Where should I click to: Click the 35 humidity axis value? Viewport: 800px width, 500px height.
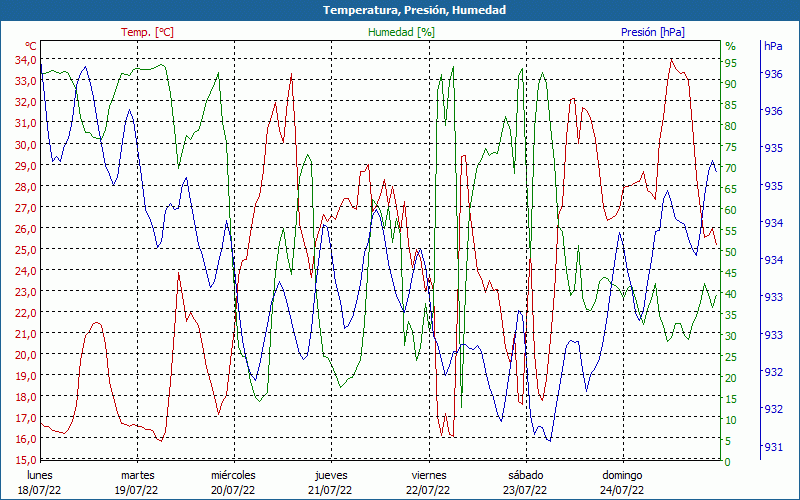(731, 315)
